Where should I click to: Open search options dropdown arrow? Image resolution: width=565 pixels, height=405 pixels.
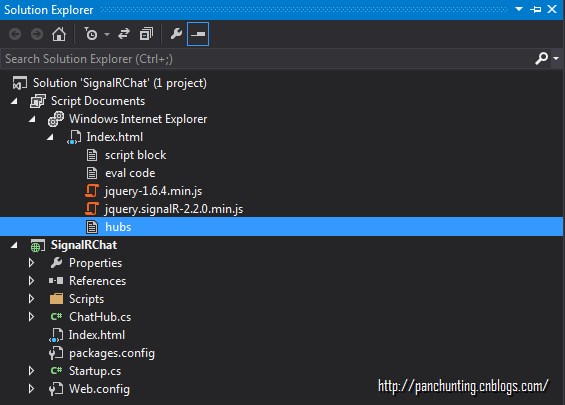(x=556, y=58)
